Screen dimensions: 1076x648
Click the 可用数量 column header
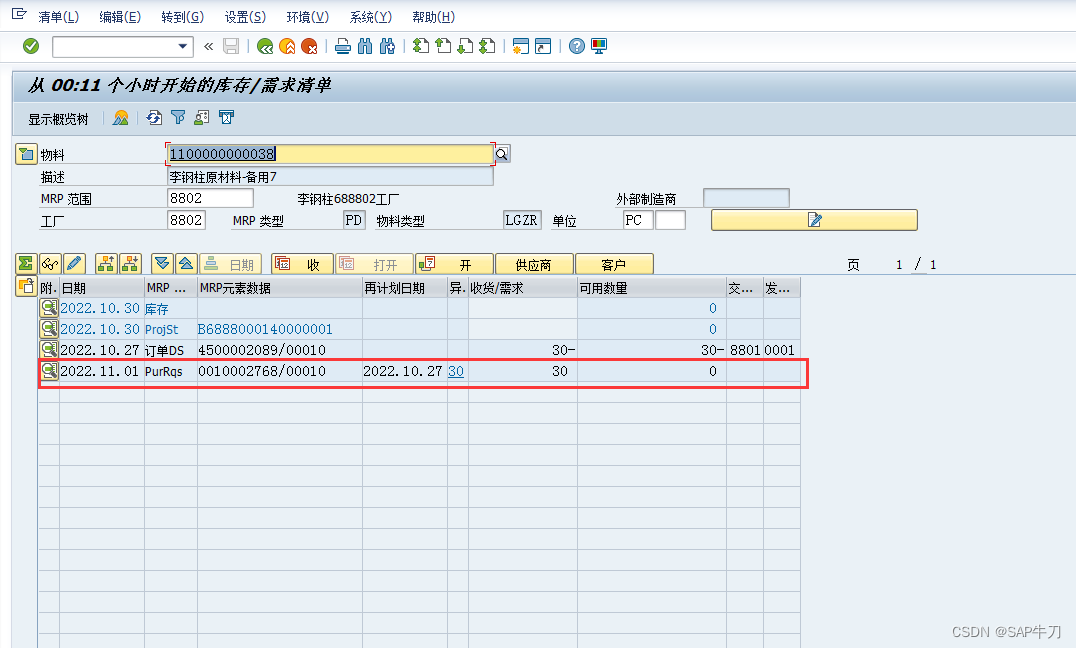click(x=651, y=288)
